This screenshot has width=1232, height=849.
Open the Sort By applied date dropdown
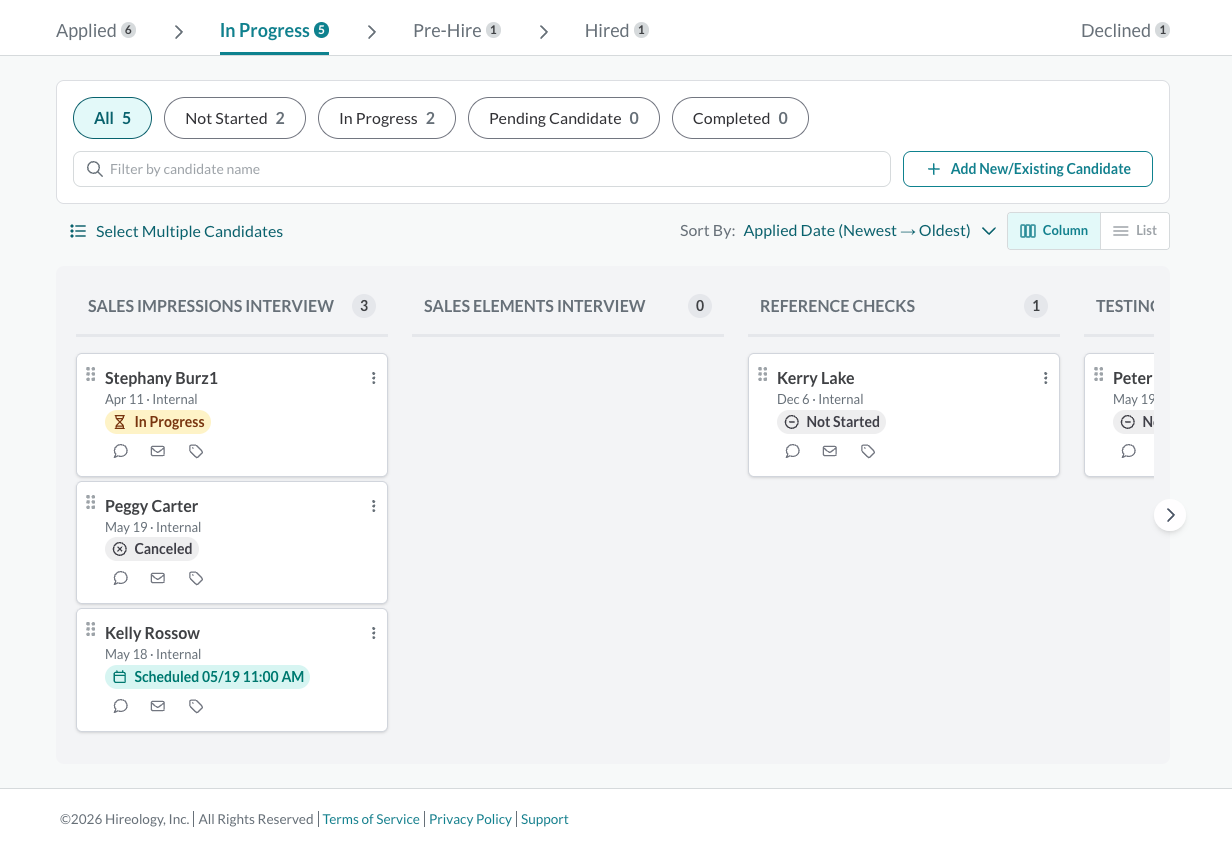click(870, 231)
